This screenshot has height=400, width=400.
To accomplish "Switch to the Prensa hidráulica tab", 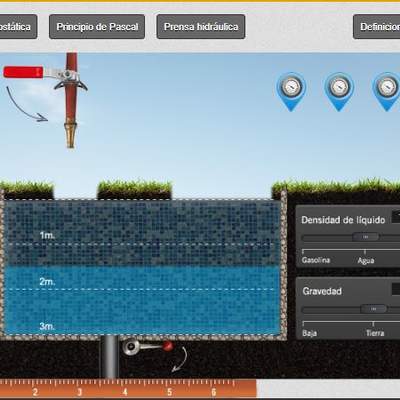I will (x=201, y=27).
